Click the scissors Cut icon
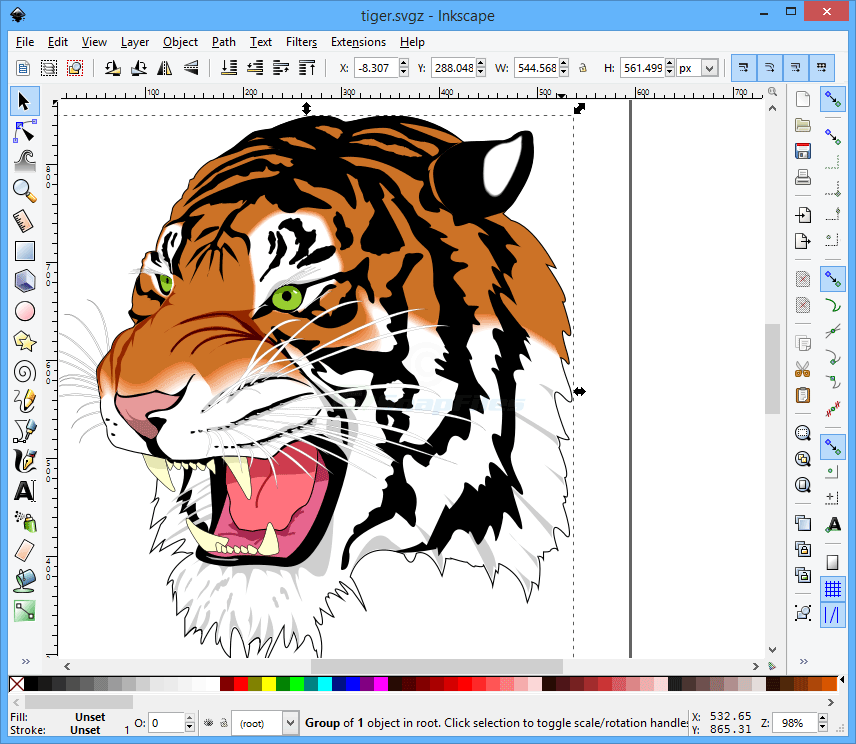The height and width of the screenshot is (744, 856). [x=802, y=369]
